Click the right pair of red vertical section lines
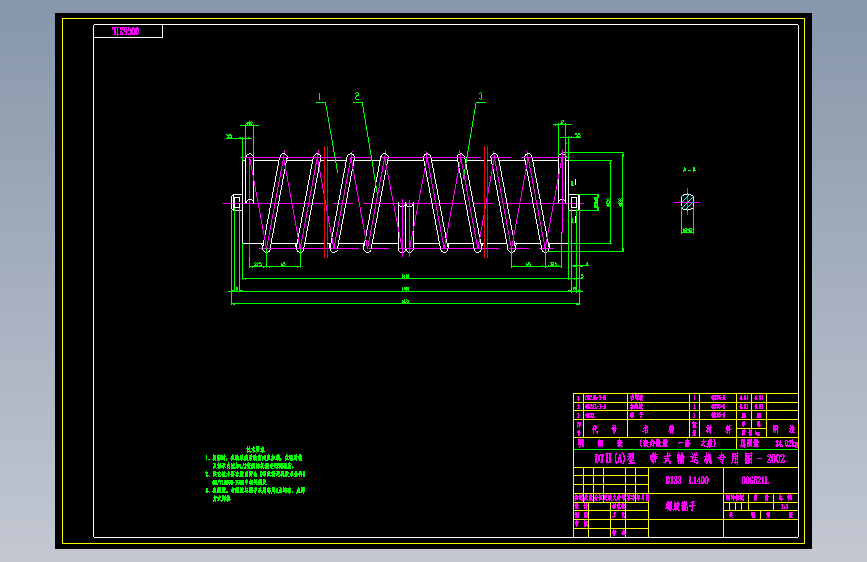This screenshot has width=867, height=562. [x=486, y=202]
